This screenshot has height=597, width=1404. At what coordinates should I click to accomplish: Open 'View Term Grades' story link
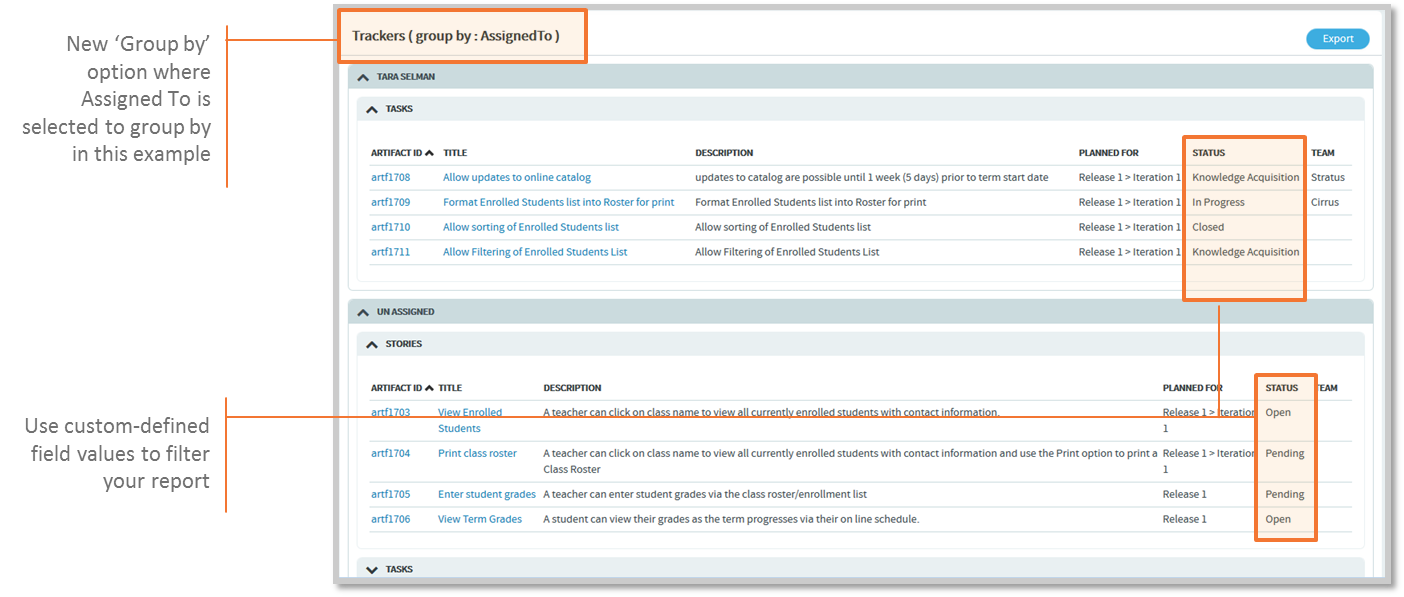[480, 519]
